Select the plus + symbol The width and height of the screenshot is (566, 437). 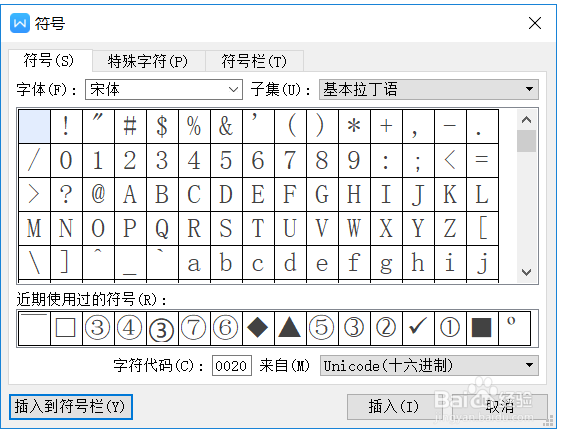pyautogui.click(x=386, y=126)
